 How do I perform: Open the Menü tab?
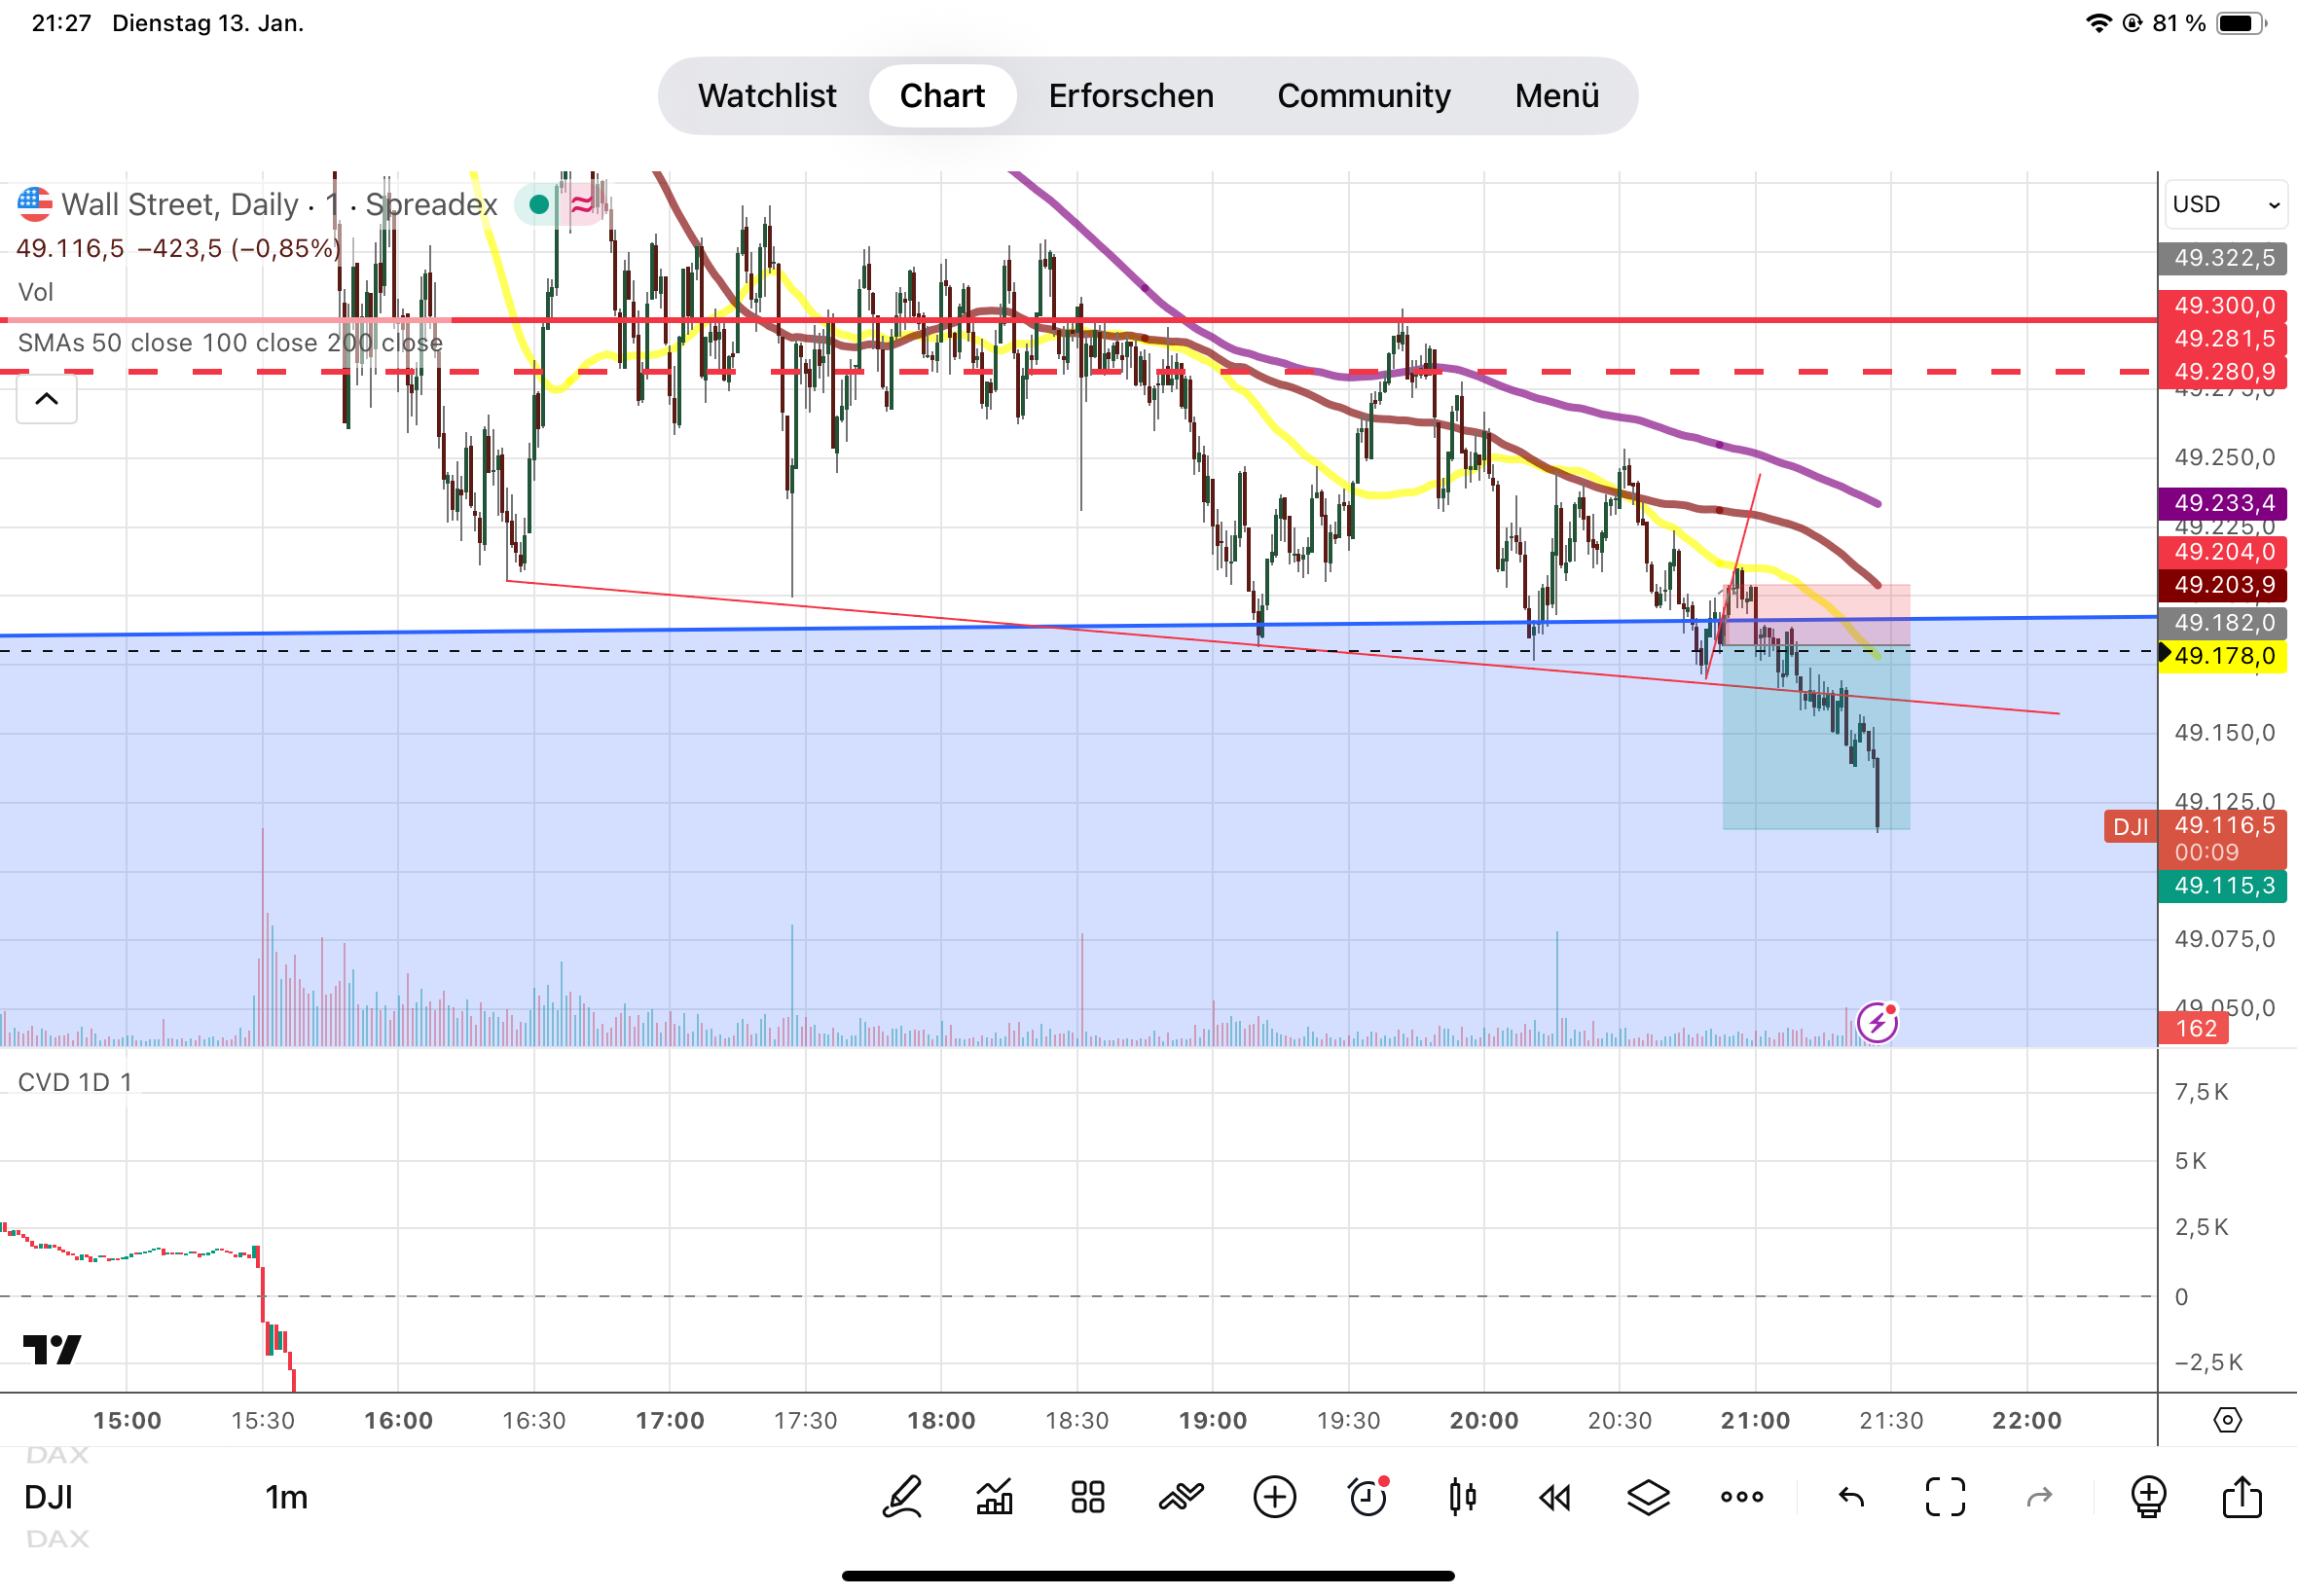coord(1556,96)
